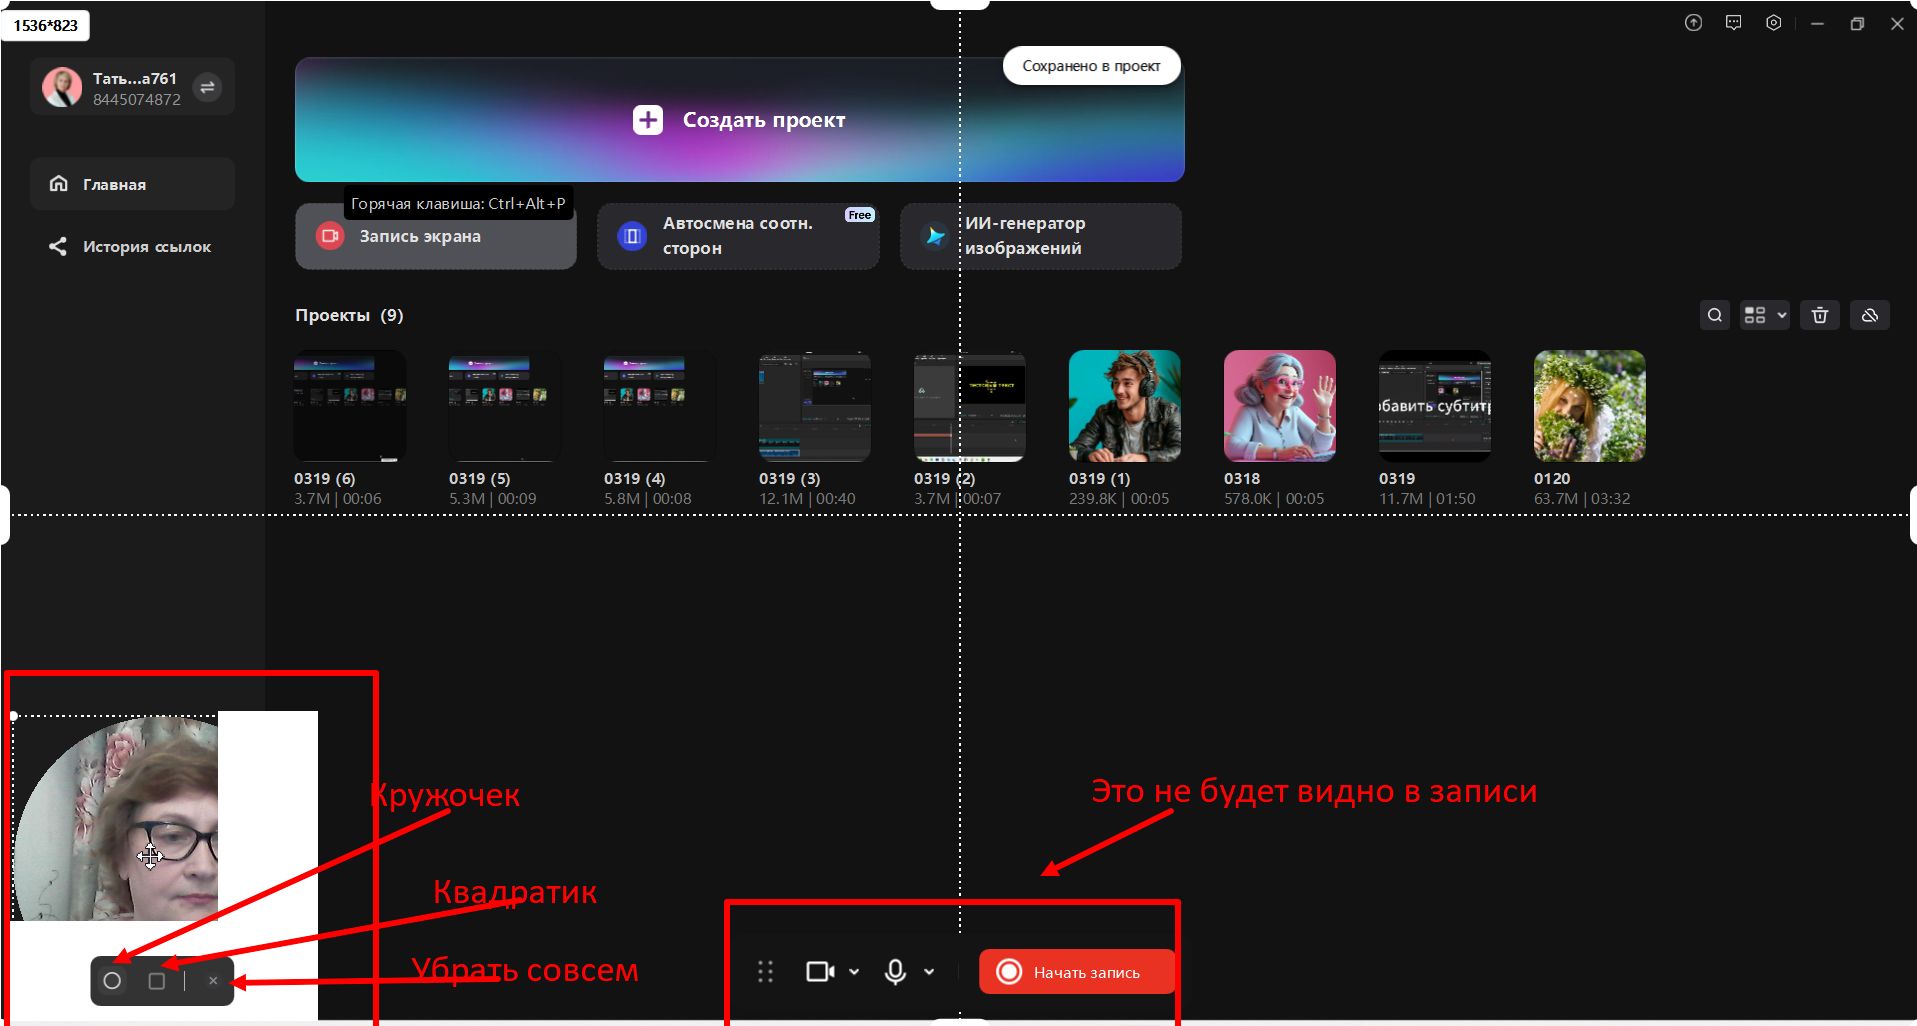Open the Screen recording tool
The image size is (1917, 1026).
pos(436,236)
